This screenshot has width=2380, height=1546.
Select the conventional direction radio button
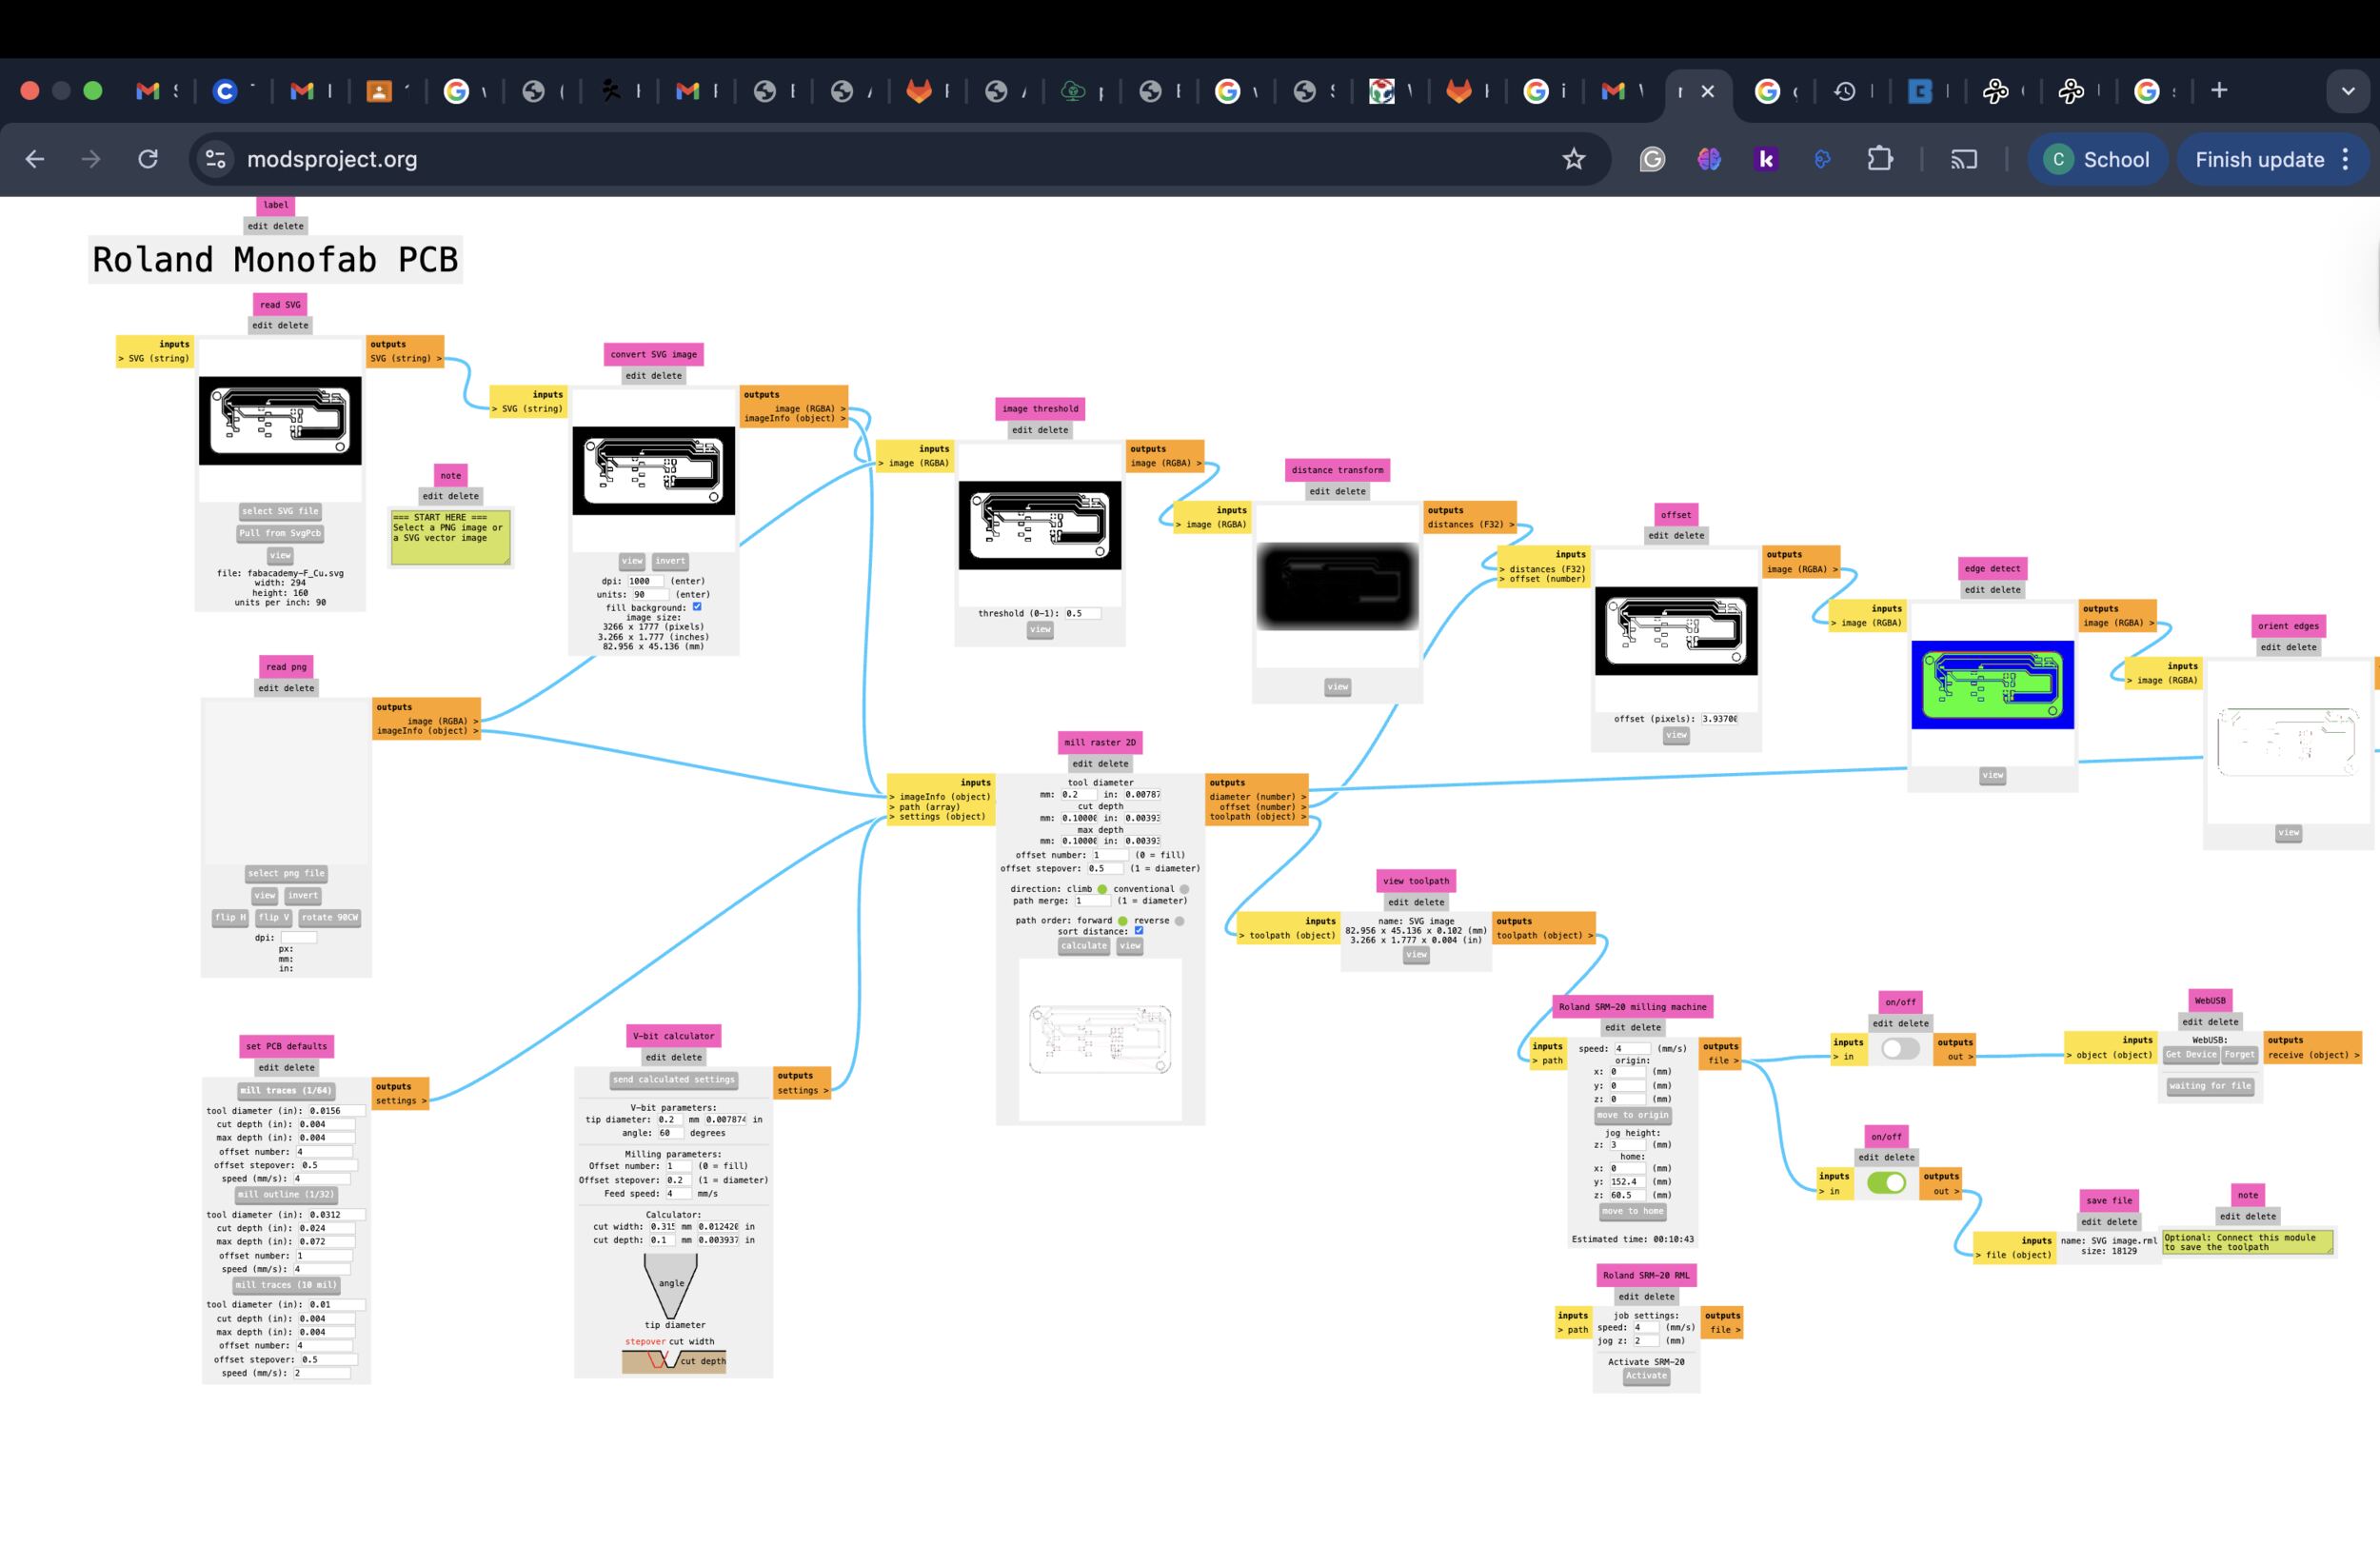(x=1184, y=889)
